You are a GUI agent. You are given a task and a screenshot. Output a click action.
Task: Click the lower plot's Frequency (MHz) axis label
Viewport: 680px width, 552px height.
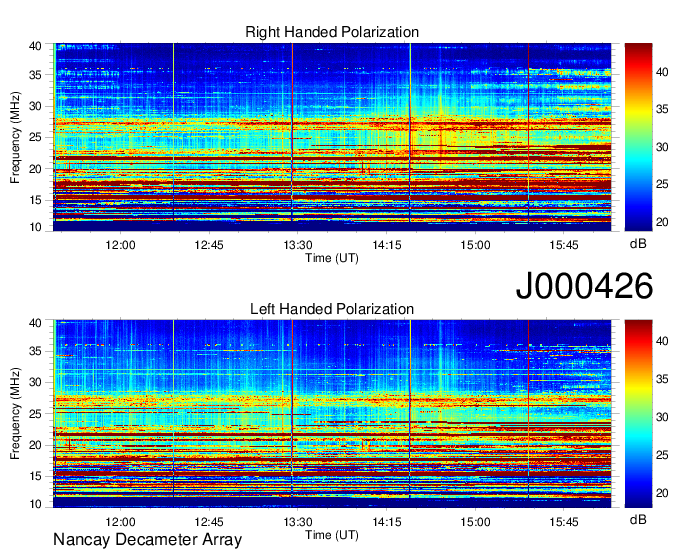(15, 414)
